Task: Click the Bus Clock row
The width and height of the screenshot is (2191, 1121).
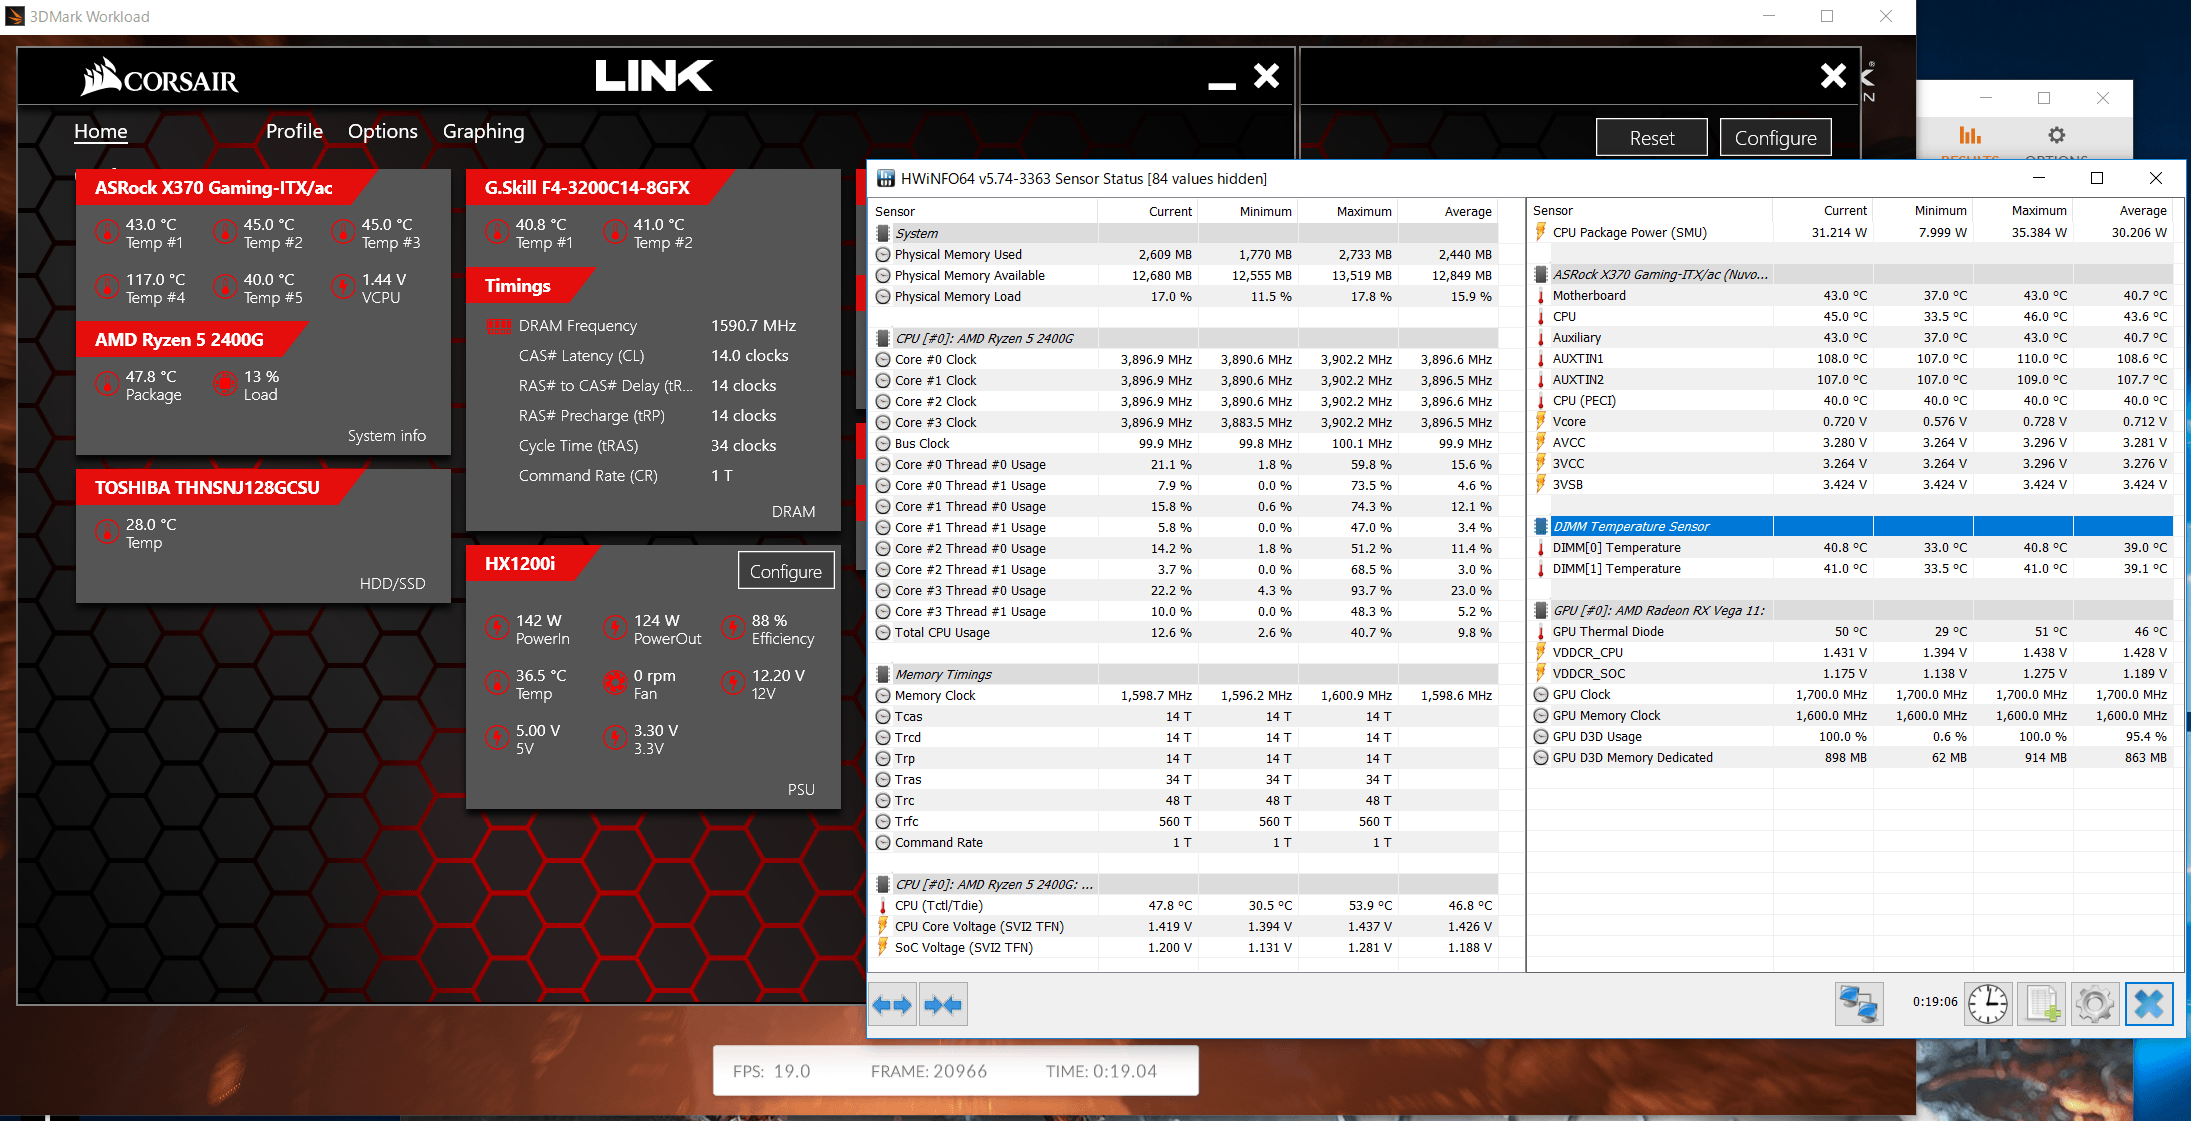Action: click(x=1186, y=443)
